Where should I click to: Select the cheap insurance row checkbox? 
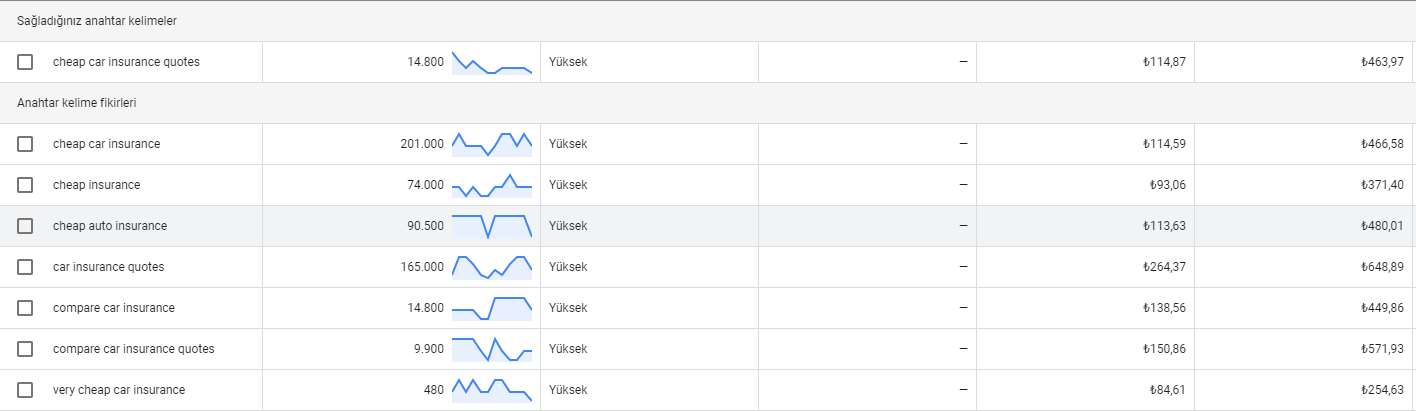[25, 185]
